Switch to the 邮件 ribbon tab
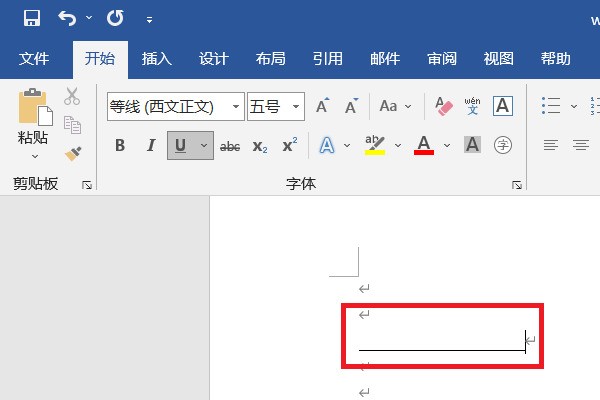Screen dimensions: 600x400 tap(385, 59)
